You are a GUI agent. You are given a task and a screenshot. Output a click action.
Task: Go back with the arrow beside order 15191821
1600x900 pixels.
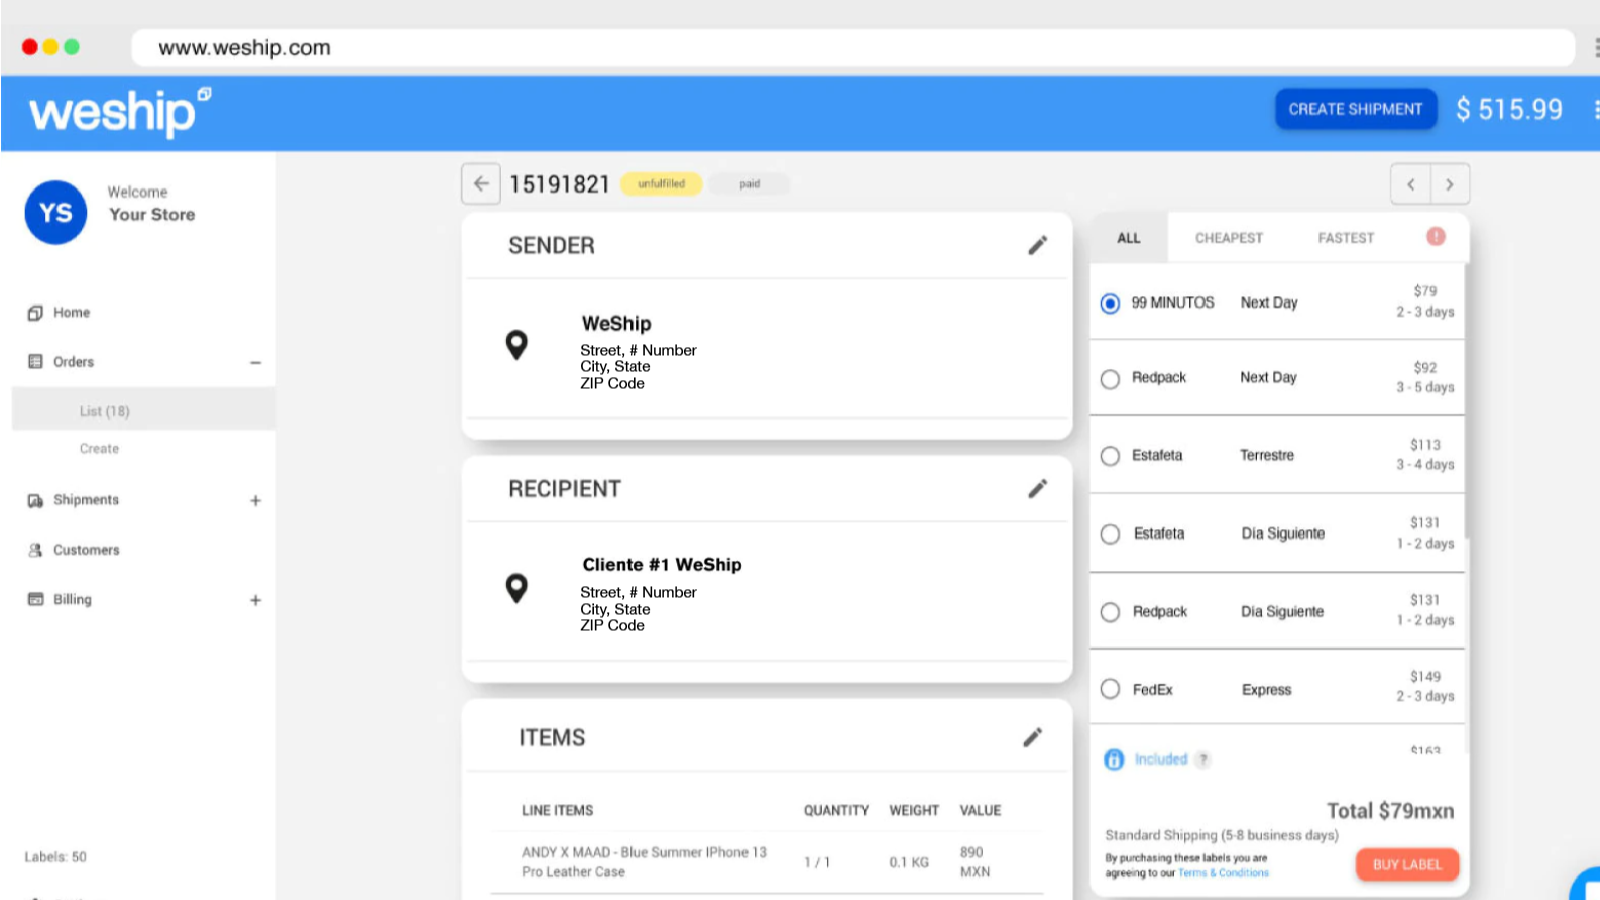481,184
